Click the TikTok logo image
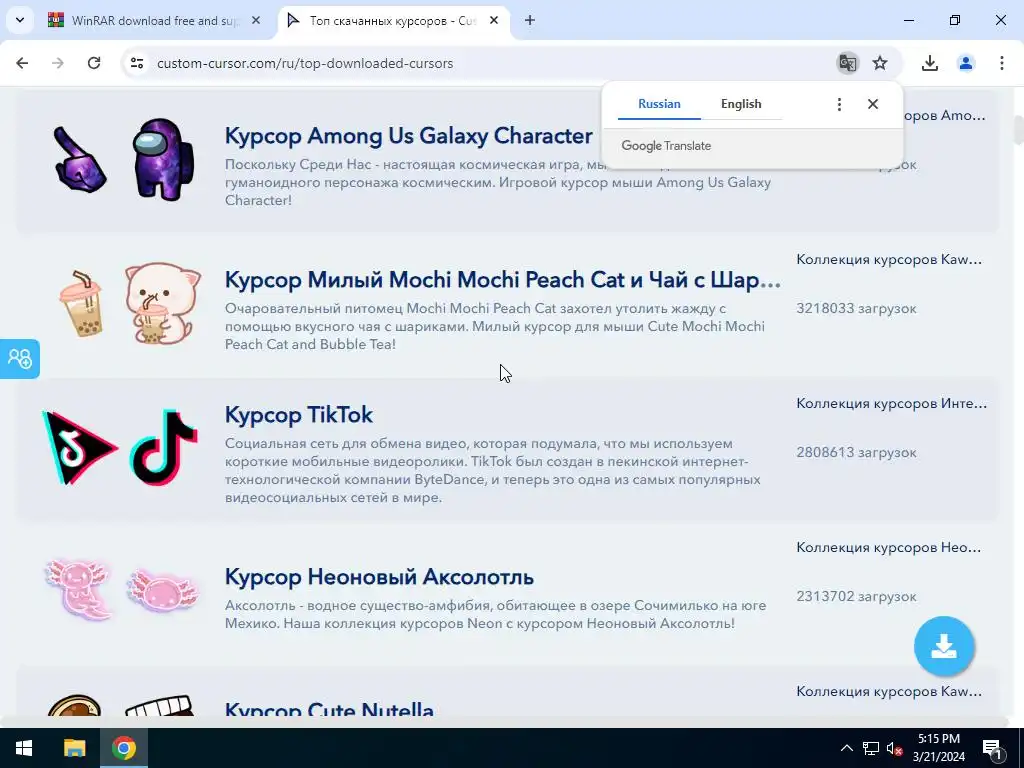 click(x=163, y=447)
